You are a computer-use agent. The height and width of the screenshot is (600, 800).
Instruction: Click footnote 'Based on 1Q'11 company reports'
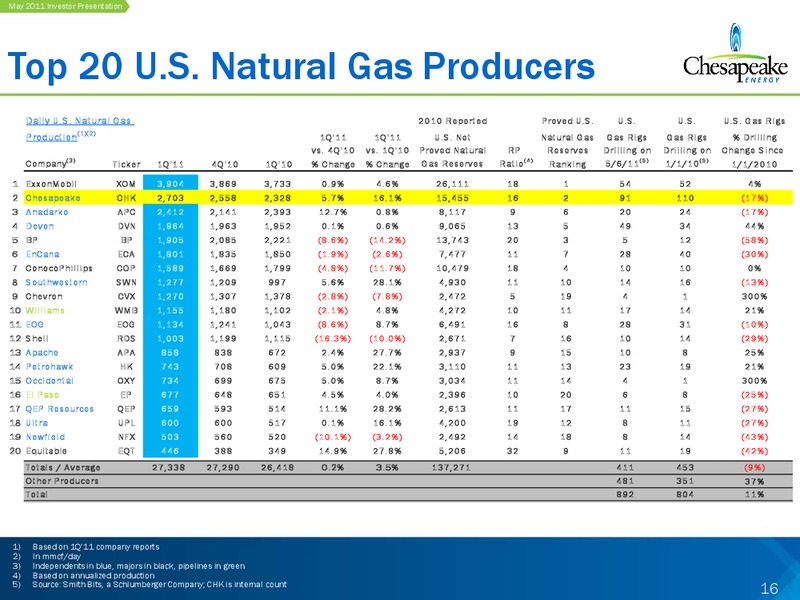(x=96, y=547)
